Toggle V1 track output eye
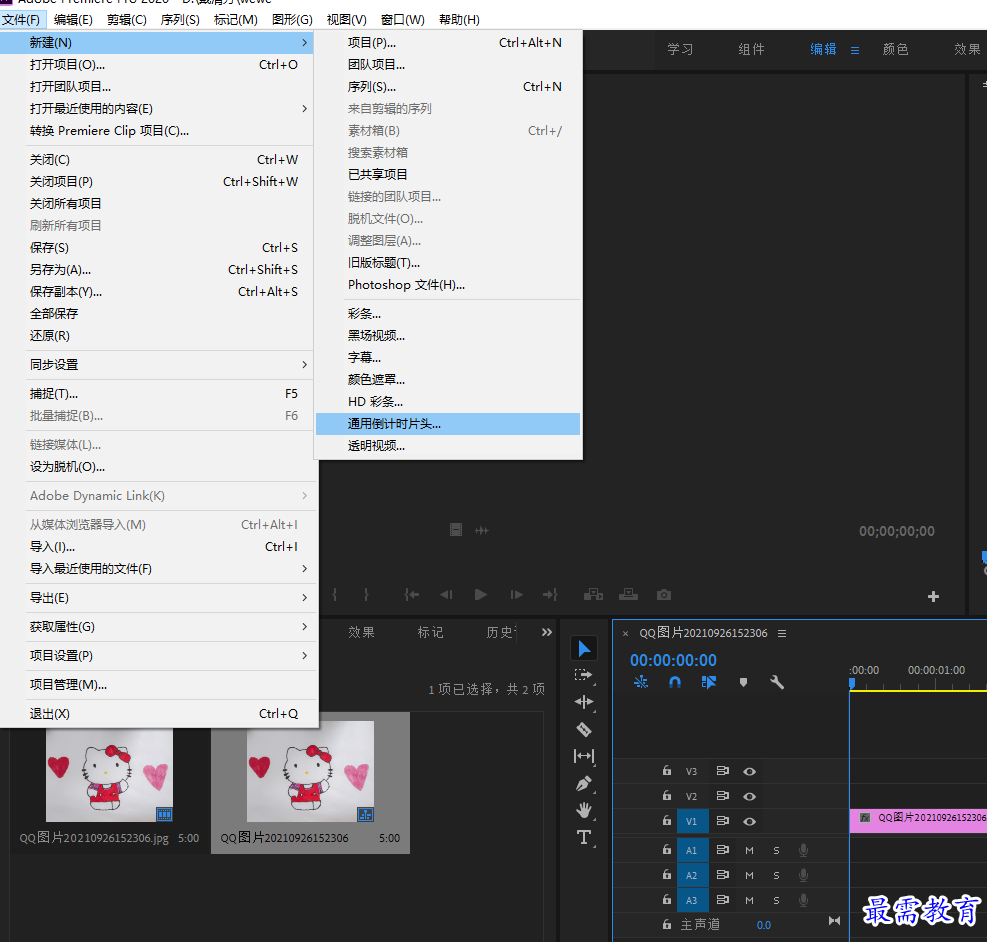Image resolution: width=987 pixels, height=942 pixels. 749,822
